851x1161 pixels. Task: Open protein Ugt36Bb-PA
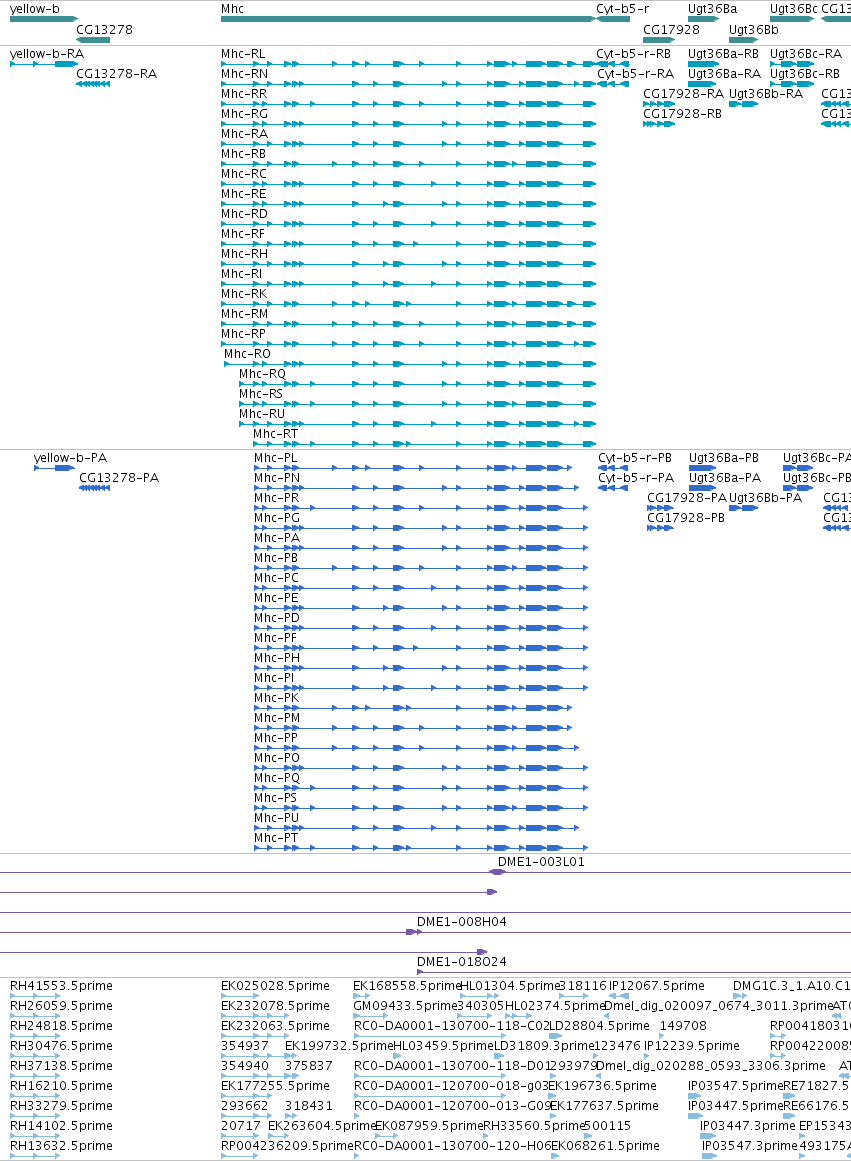(766, 498)
